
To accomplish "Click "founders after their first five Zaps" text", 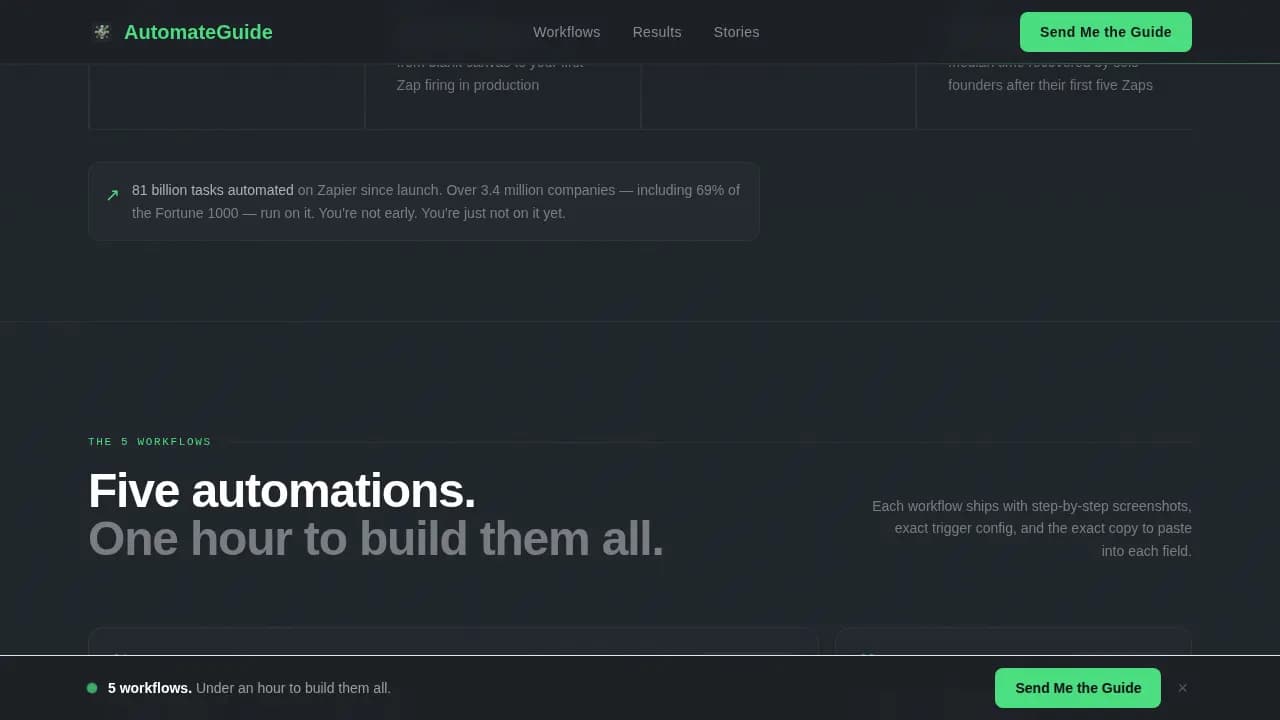I will coord(1050,85).
